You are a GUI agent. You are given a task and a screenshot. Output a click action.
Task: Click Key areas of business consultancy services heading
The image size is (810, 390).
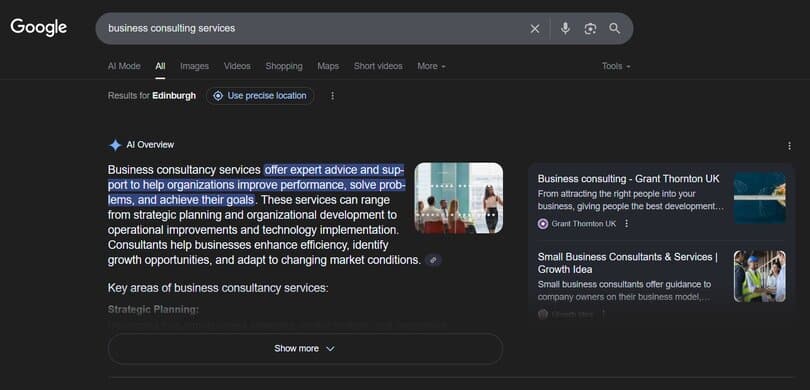point(218,288)
